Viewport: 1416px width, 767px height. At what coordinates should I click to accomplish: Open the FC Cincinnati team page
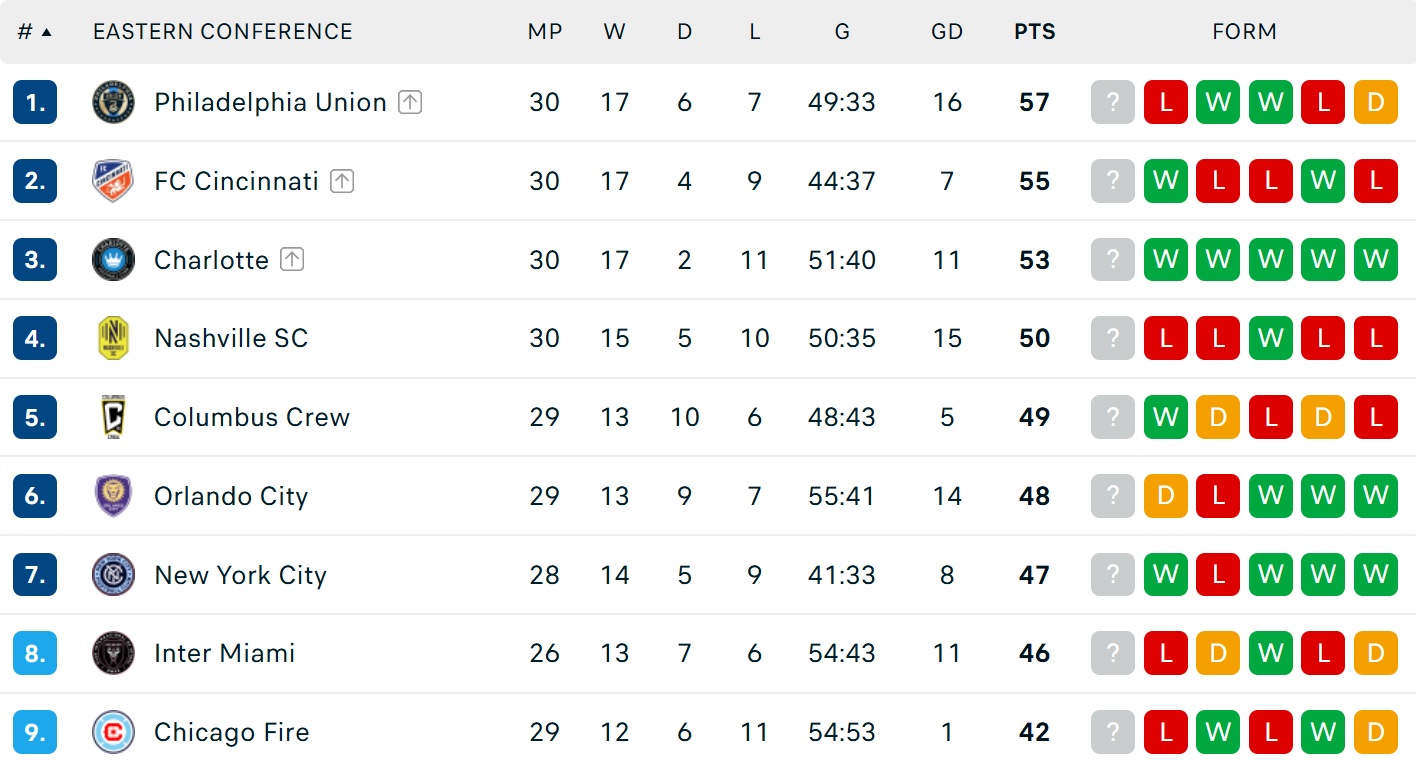click(236, 181)
